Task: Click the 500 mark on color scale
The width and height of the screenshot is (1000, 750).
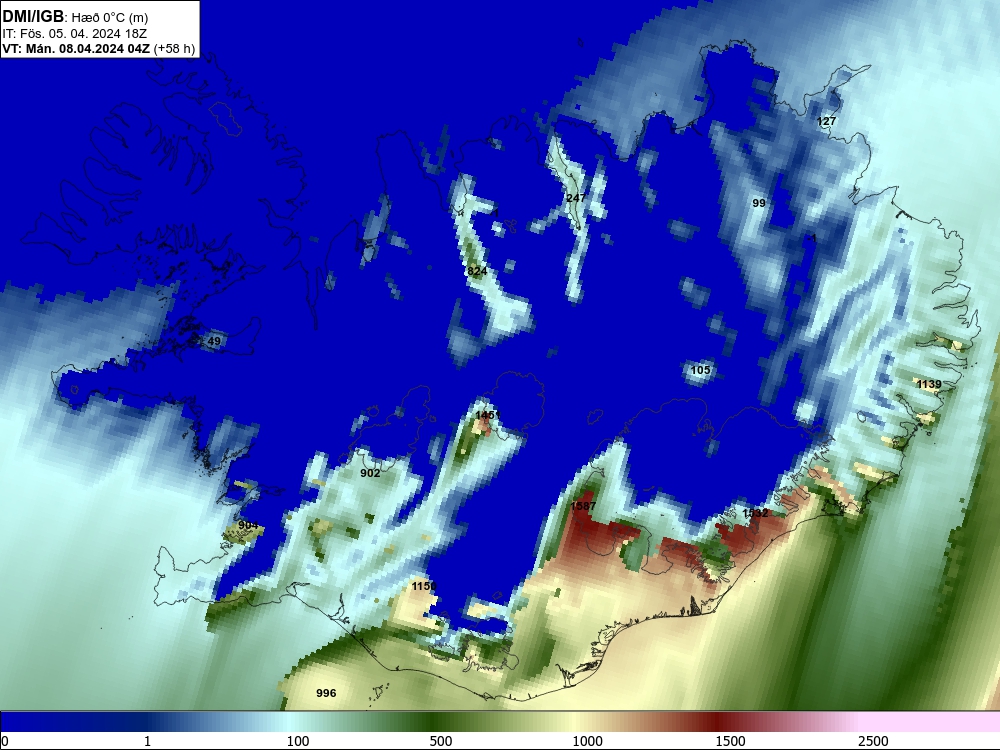Action: click(441, 741)
